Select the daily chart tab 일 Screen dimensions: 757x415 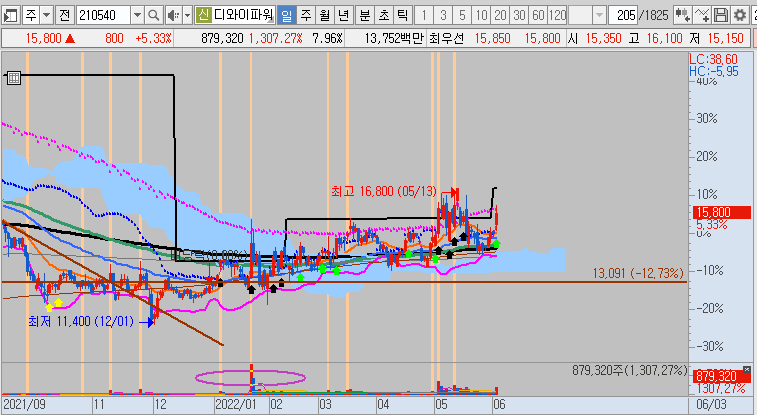point(286,15)
